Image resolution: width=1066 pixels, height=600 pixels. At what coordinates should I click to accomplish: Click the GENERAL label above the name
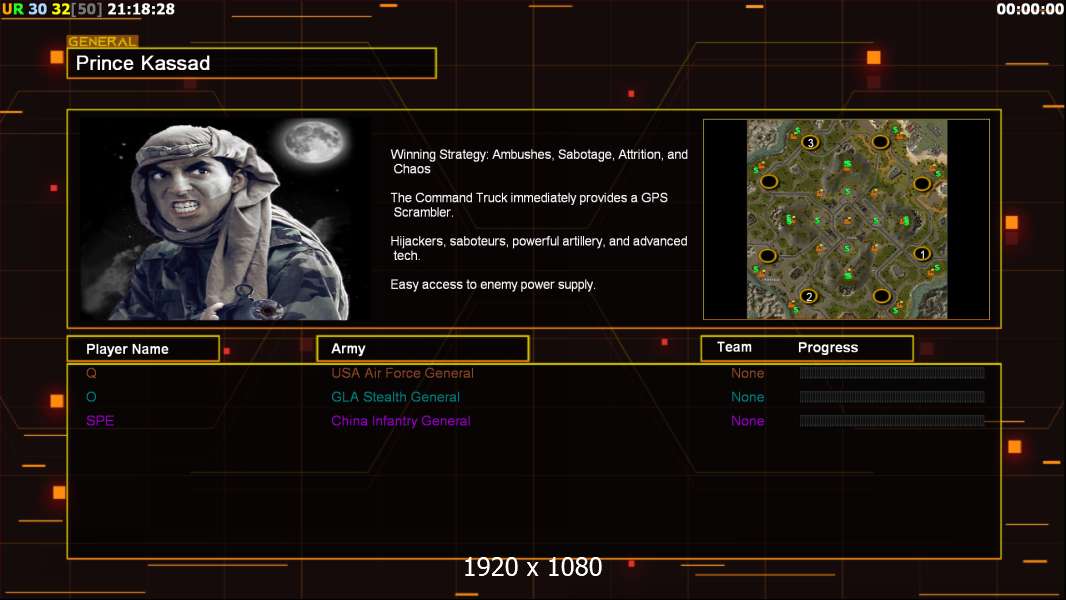[x=103, y=41]
